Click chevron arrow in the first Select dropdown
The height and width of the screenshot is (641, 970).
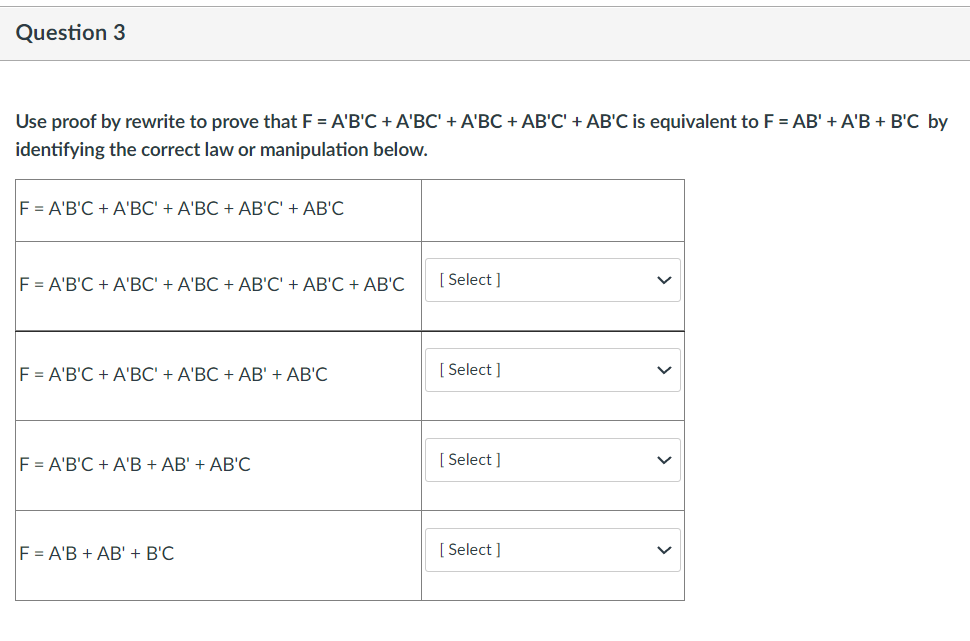tap(660, 280)
